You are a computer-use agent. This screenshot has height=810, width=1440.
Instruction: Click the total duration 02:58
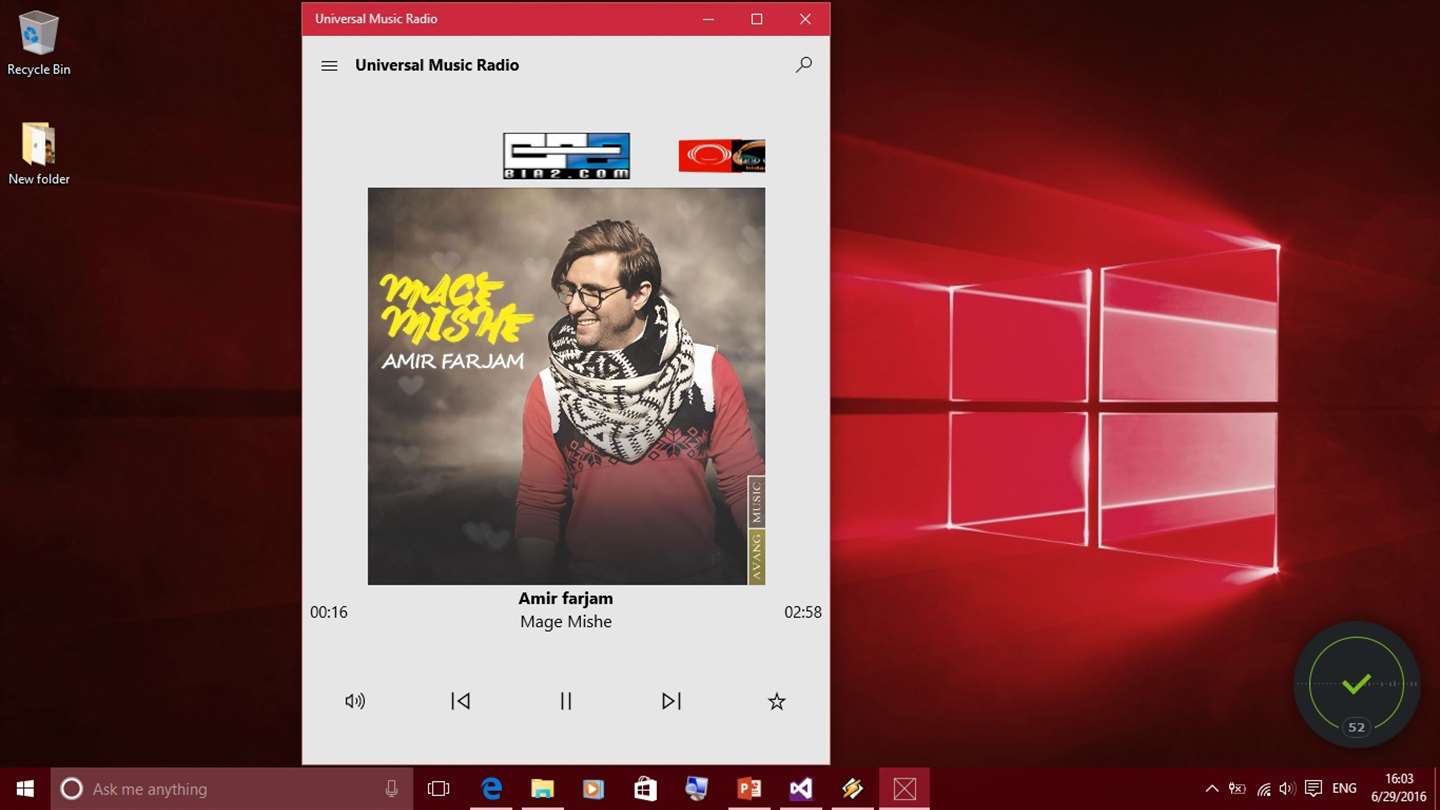tap(803, 612)
